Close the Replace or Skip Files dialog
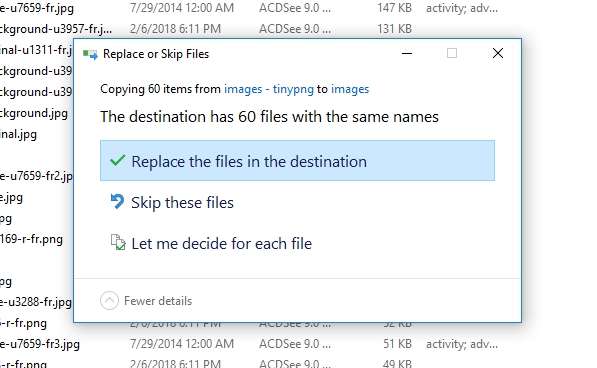Screen dimensions: 597x368 498,53
